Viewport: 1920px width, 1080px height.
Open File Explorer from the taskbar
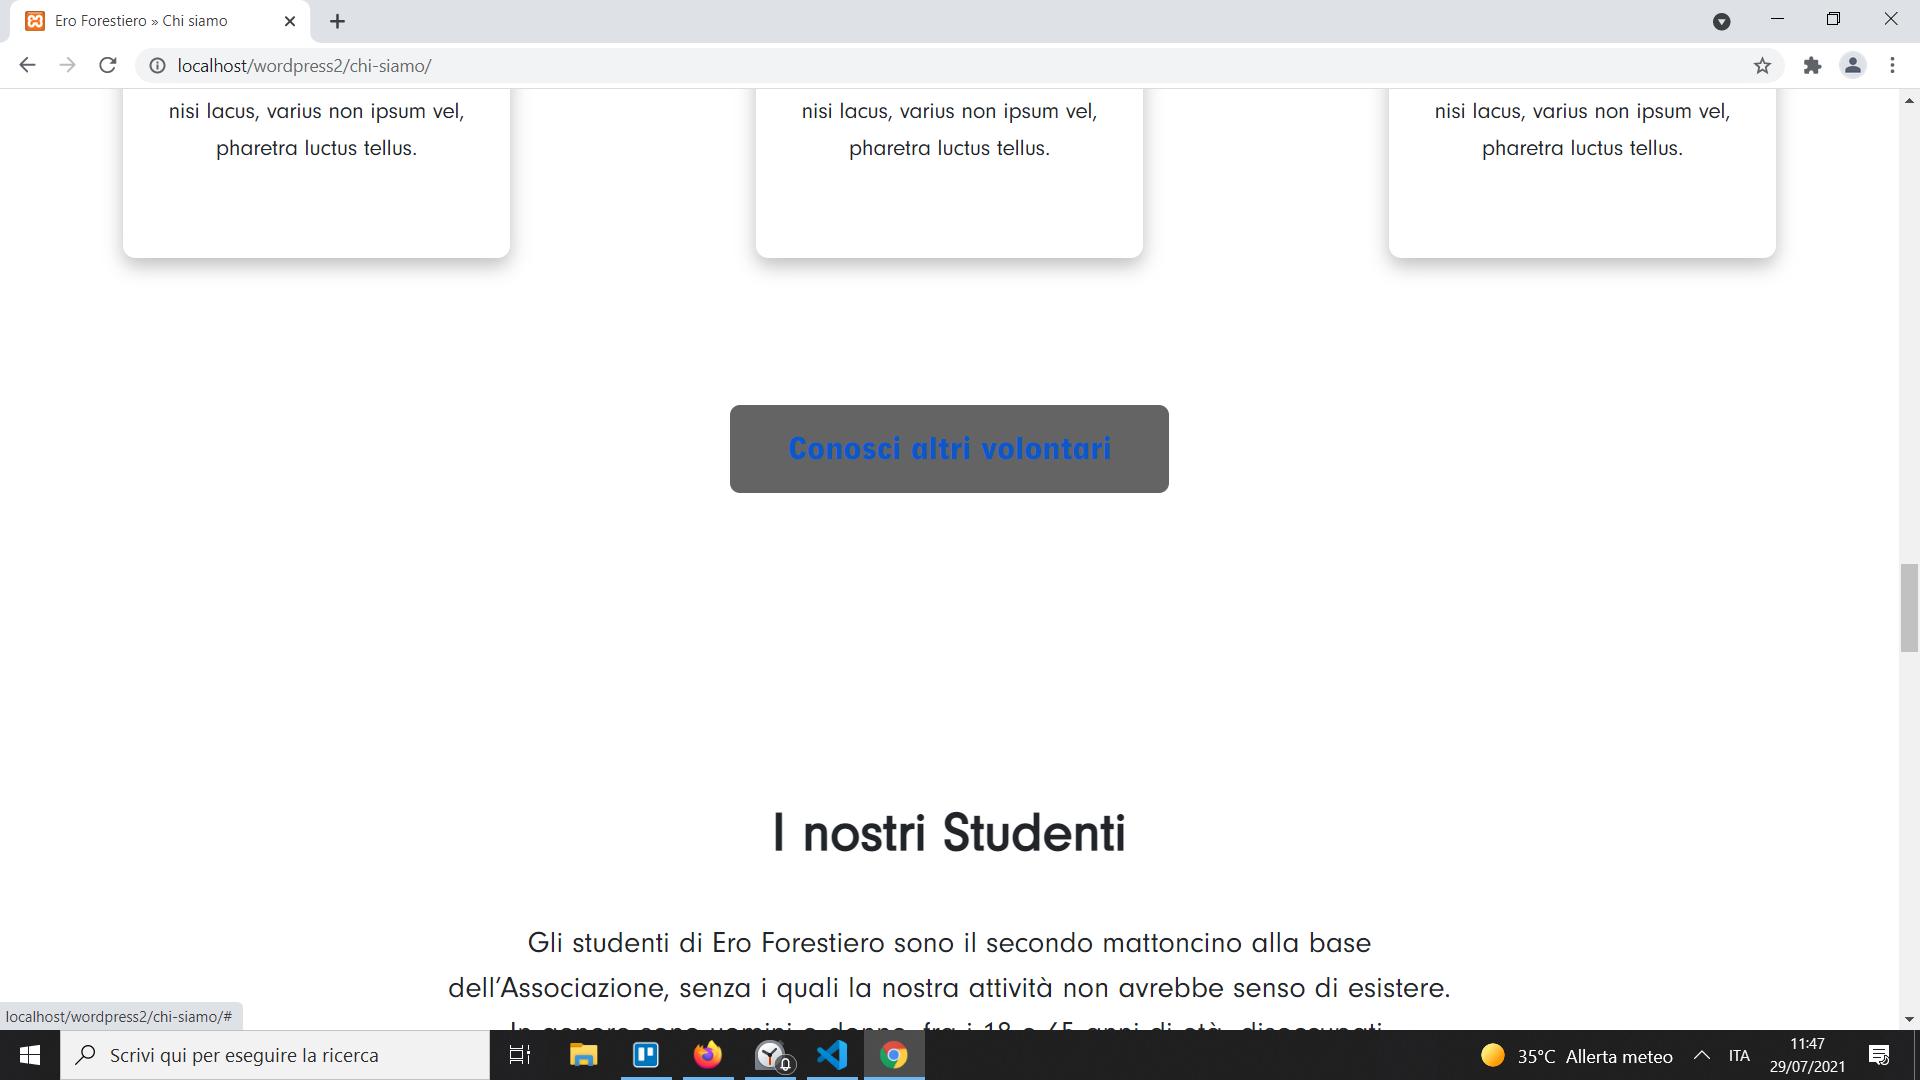583,1055
